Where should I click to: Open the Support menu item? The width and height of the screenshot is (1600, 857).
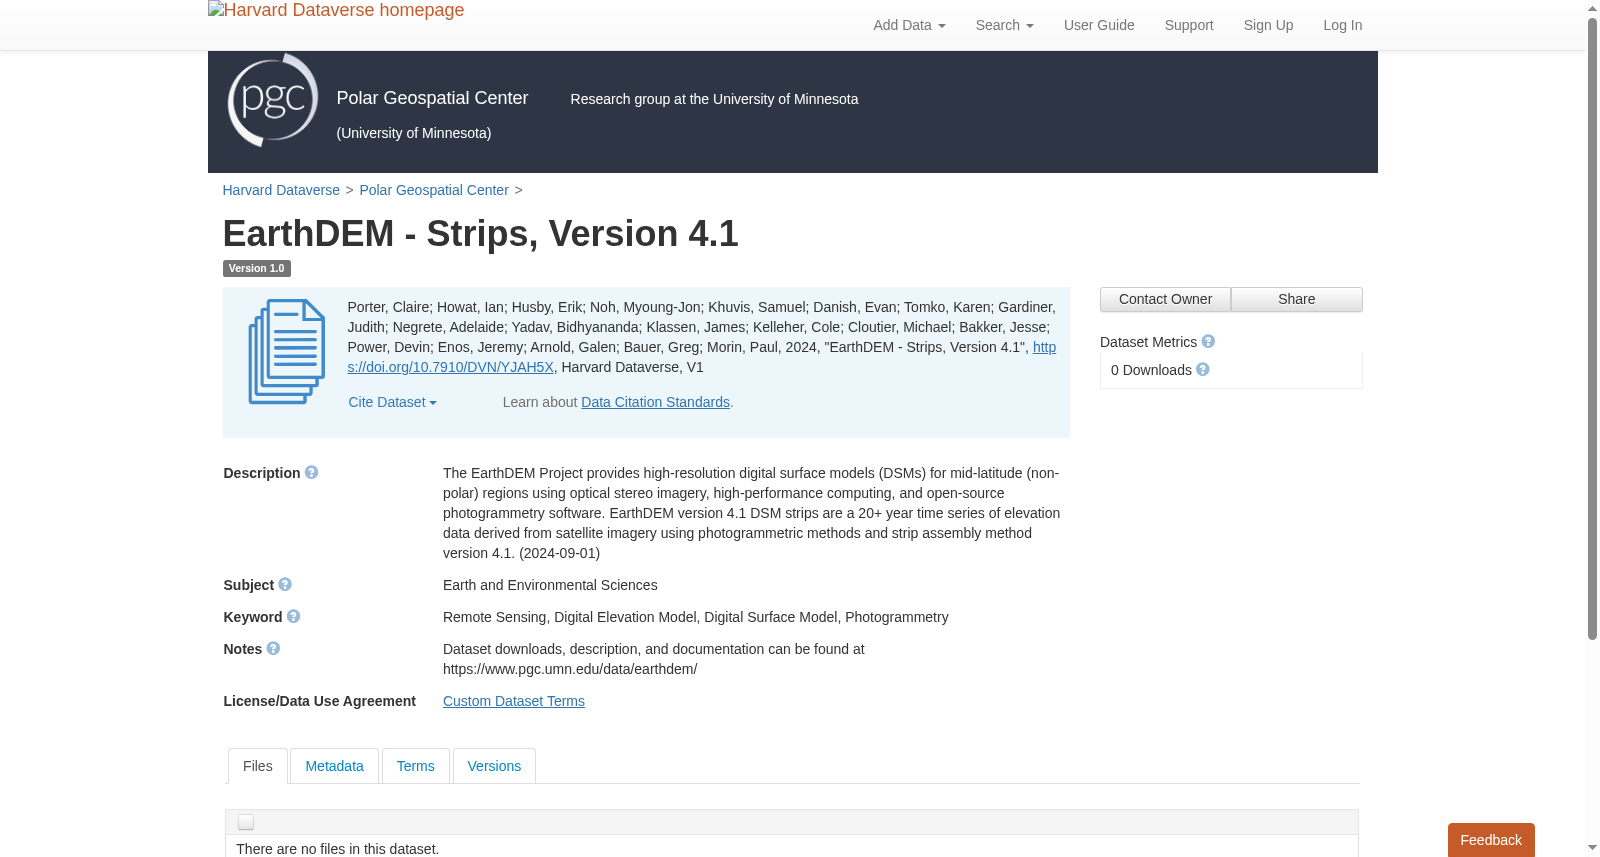[1189, 25]
